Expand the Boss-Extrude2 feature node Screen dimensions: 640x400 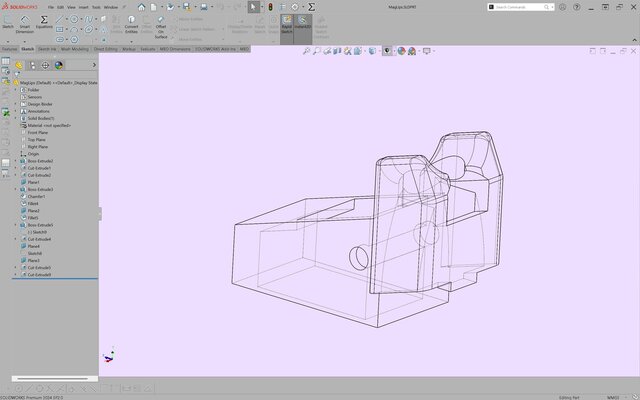pyautogui.click(x=16, y=161)
